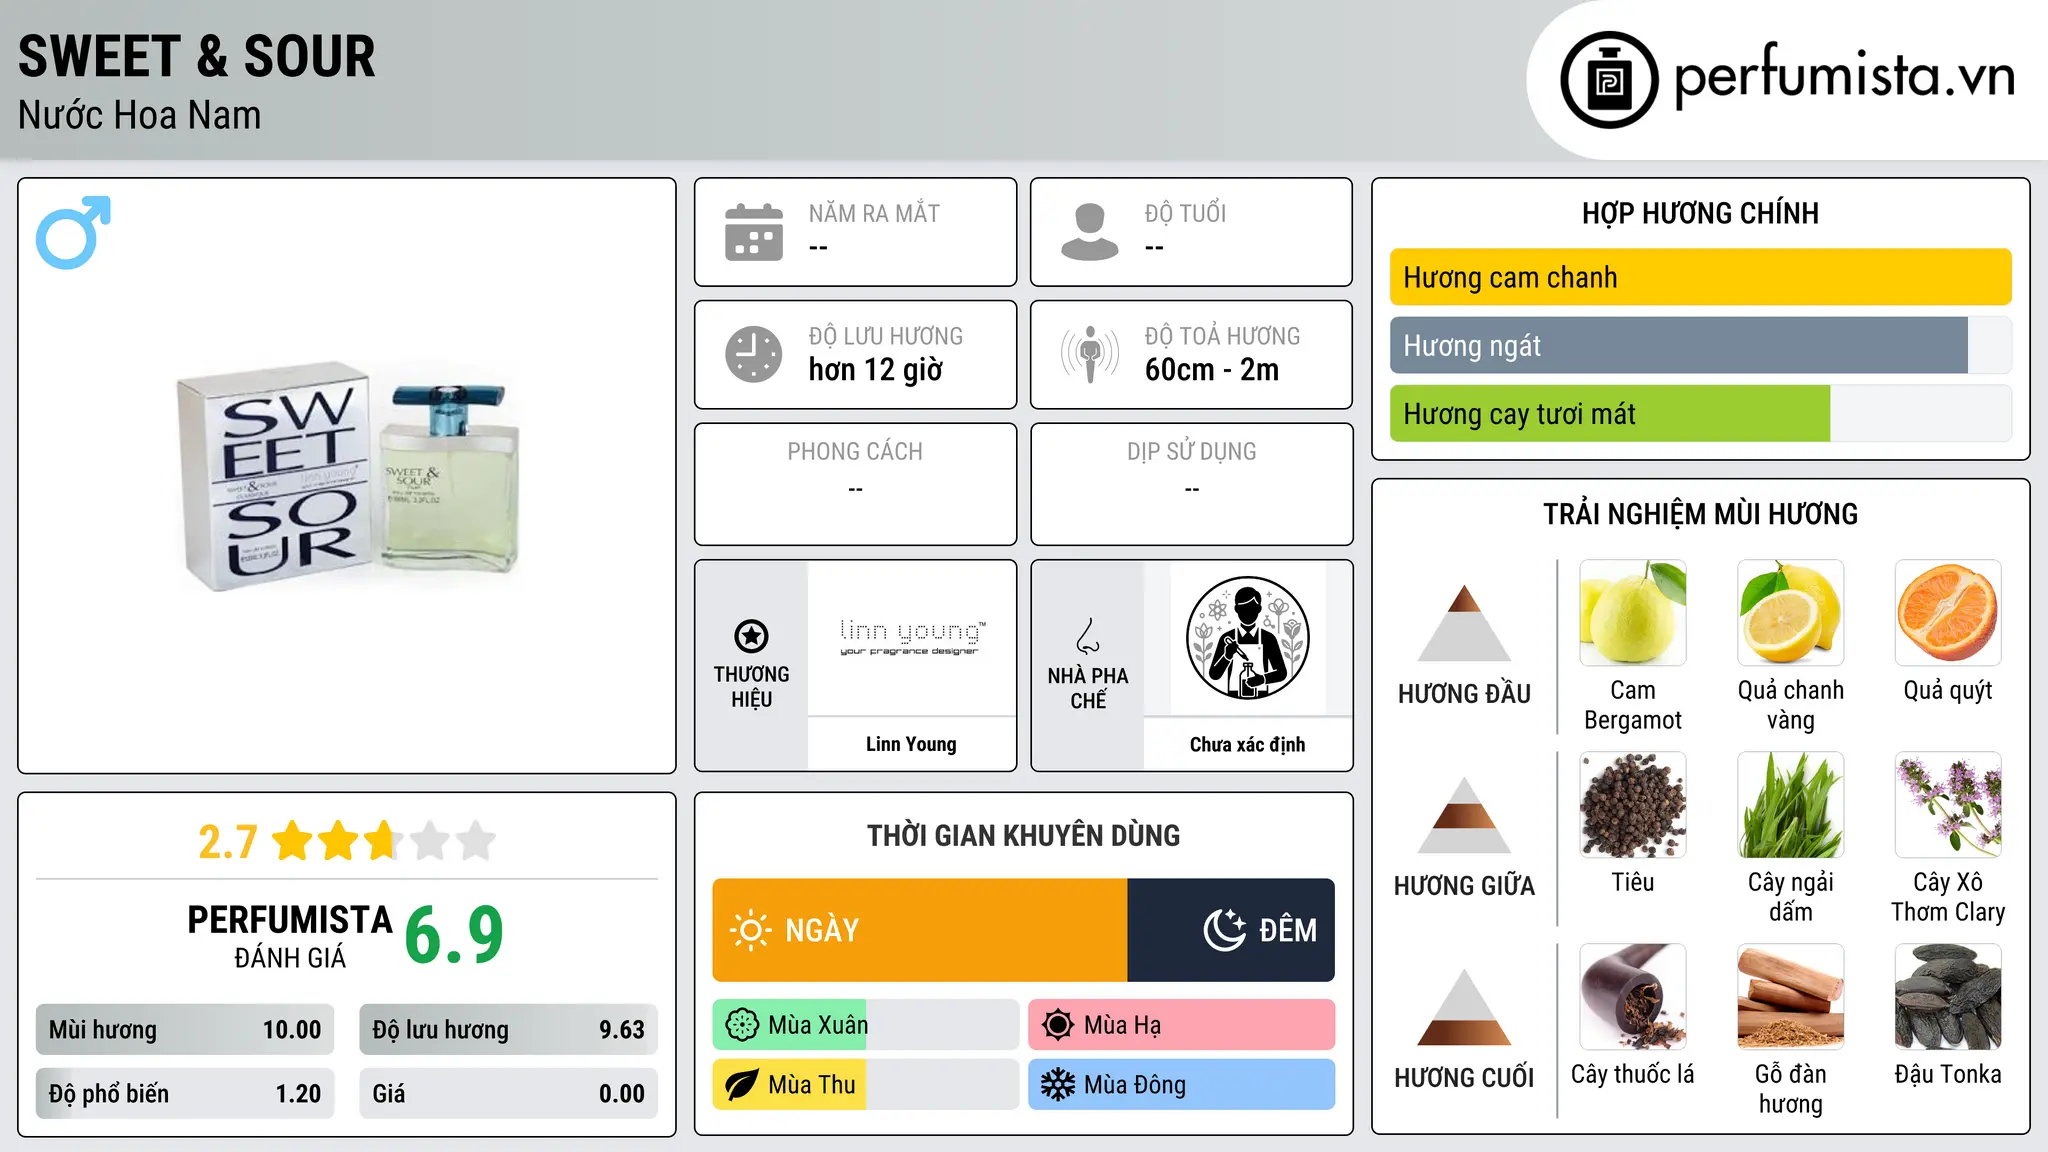Click the perfumista.vn perfume bottle logo icon
The width and height of the screenshot is (2048, 1152).
coord(1609,80)
